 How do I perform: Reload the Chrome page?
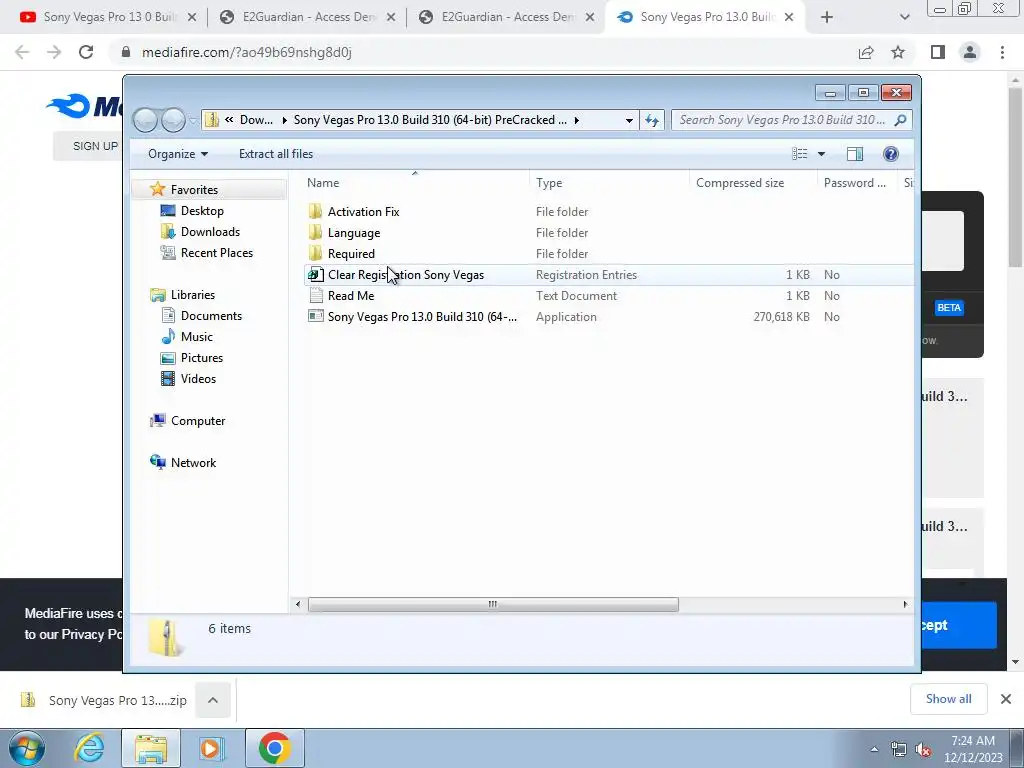(86, 52)
